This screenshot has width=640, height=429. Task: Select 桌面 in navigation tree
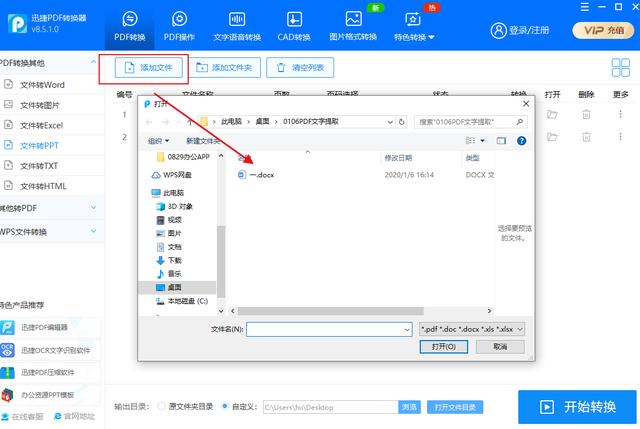pyautogui.click(x=169, y=287)
